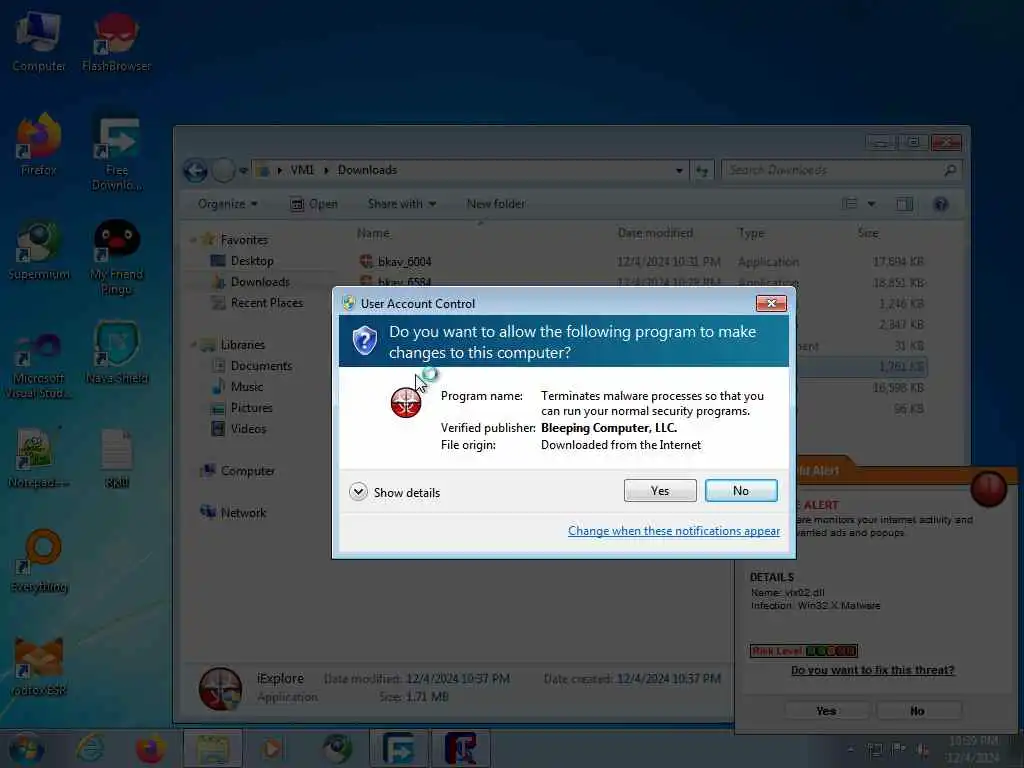Open My Friend Pingu desktop shortcut
This screenshot has height=768, width=1024.
click(117, 257)
